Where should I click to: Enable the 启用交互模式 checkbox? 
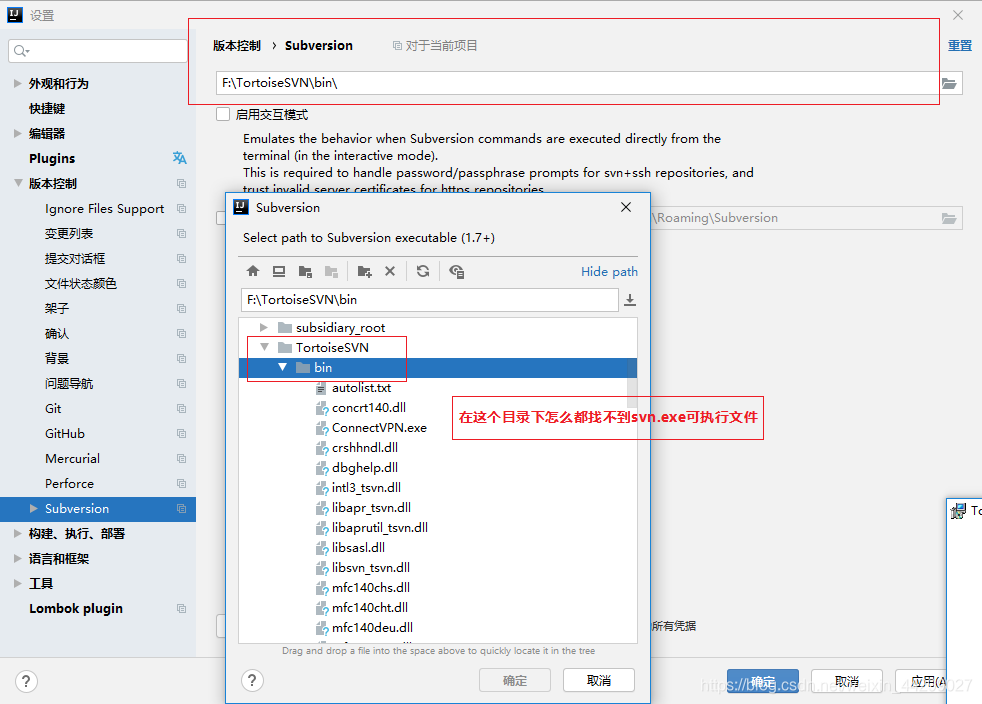[x=223, y=114]
